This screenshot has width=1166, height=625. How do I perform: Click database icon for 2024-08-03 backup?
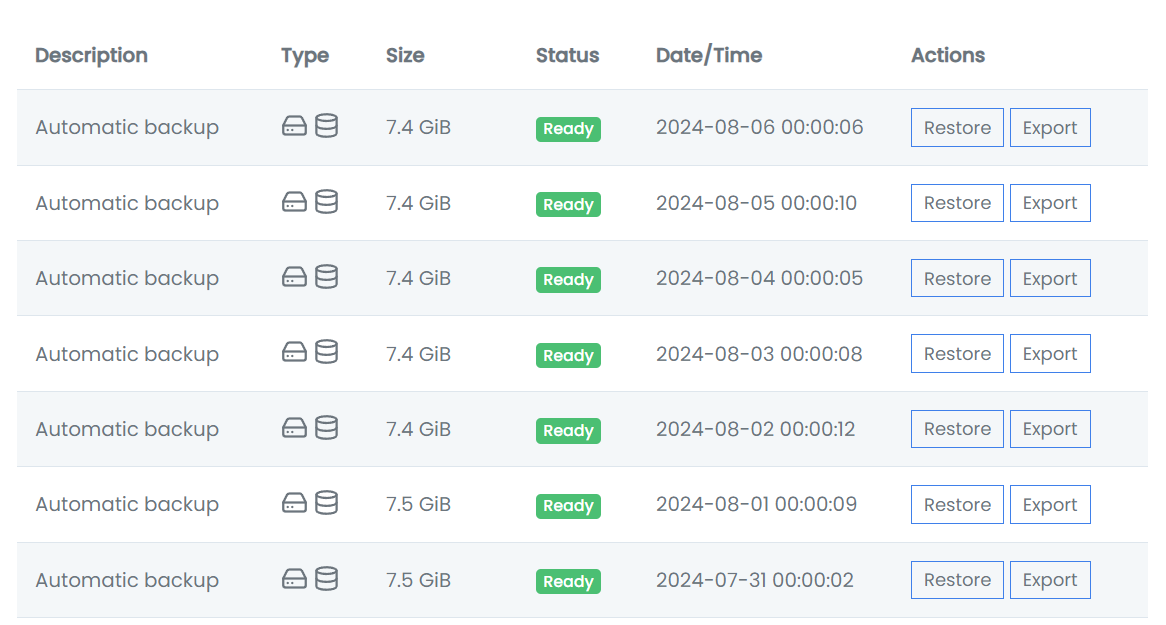pyautogui.click(x=326, y=353)
